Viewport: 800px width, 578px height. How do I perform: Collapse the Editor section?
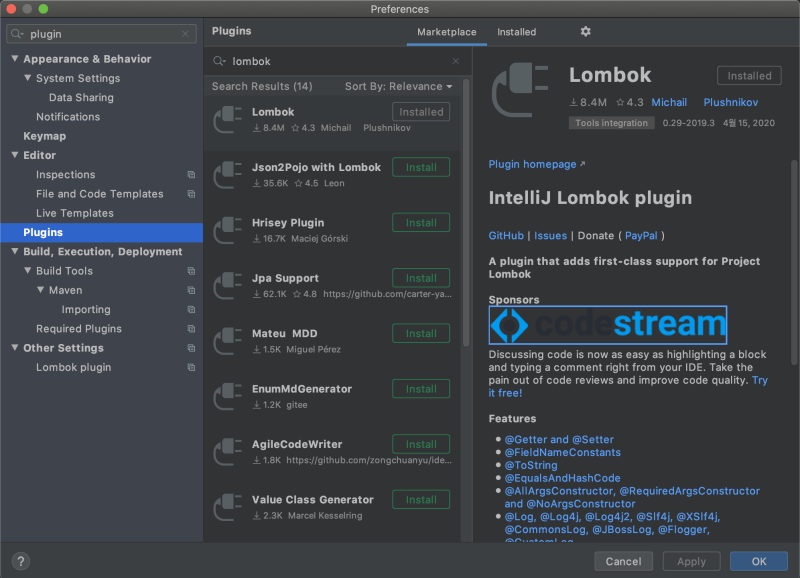coord(15,155)
